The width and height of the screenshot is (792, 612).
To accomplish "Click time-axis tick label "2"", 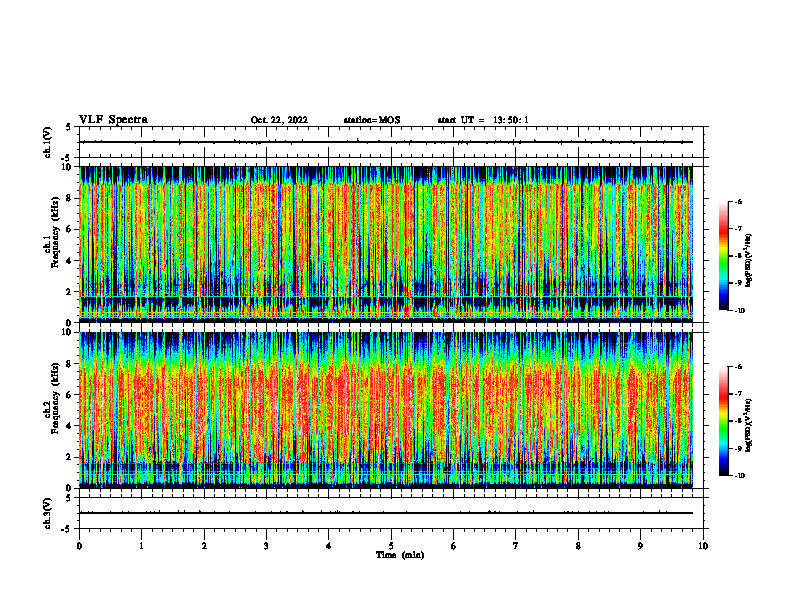I will coord(204,546).
